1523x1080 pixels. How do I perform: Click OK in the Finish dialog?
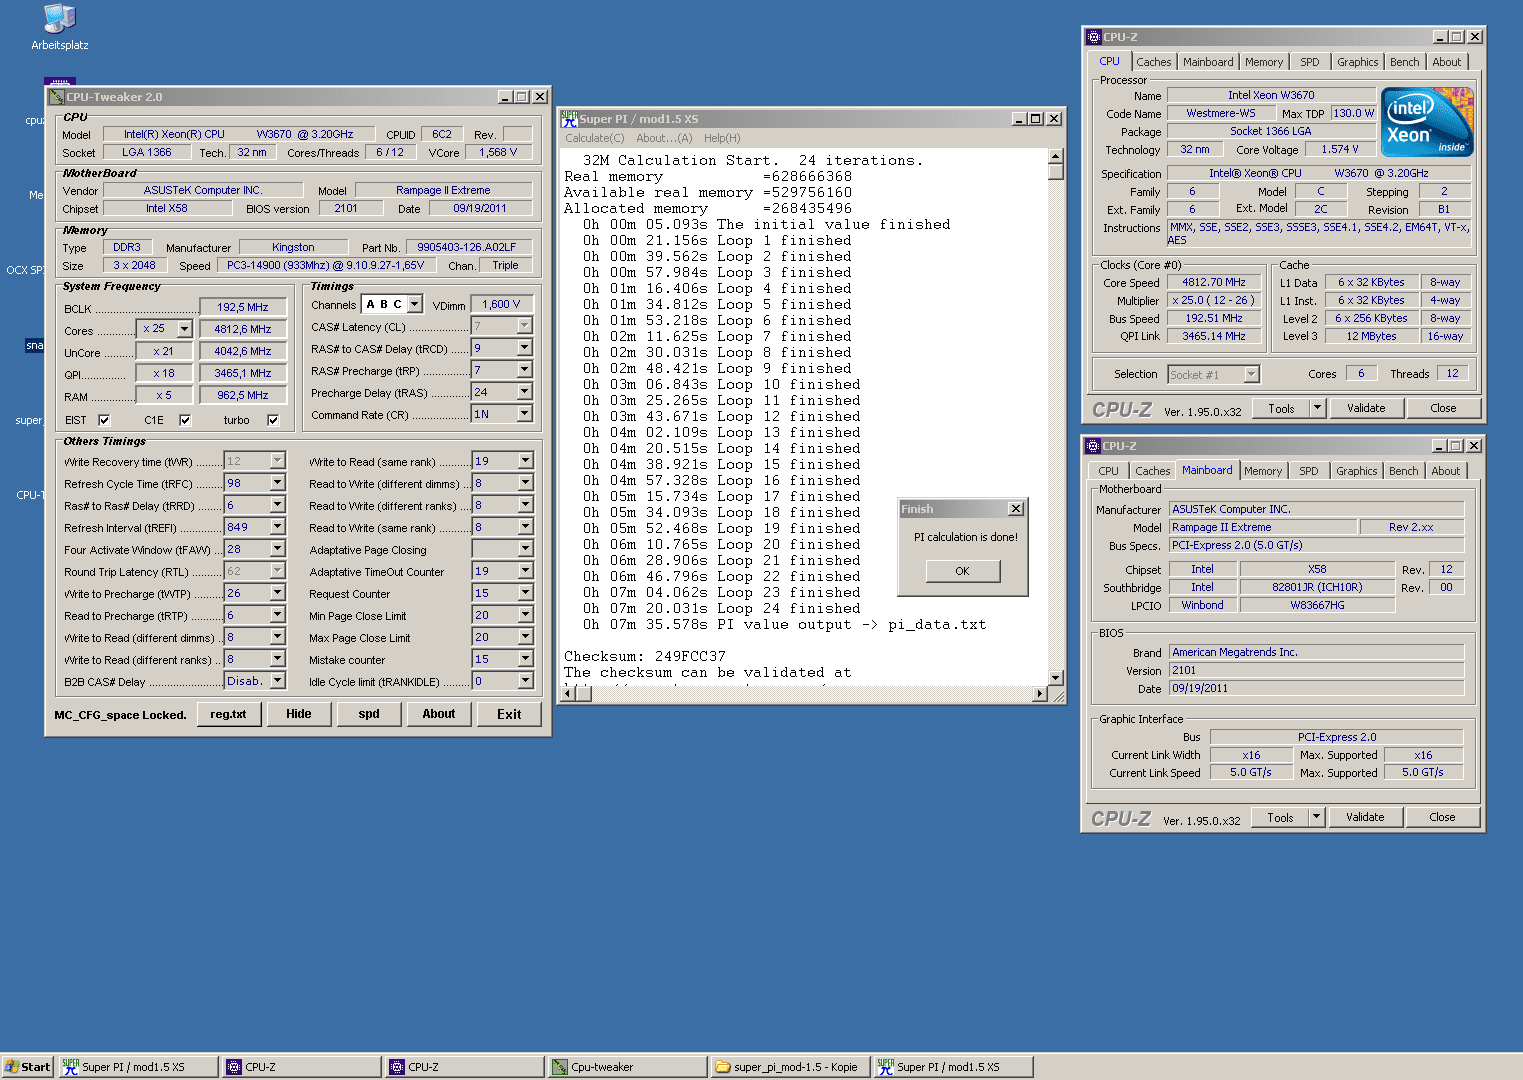click(962, 571)
